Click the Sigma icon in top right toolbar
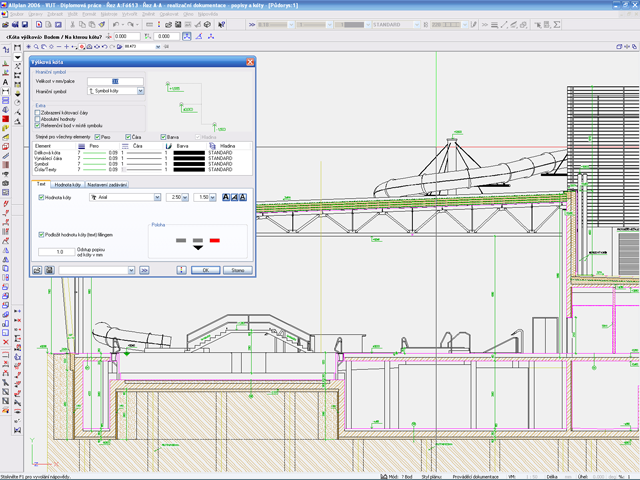The height and width of the screenshot is (480, 640). tap(556, 24)
